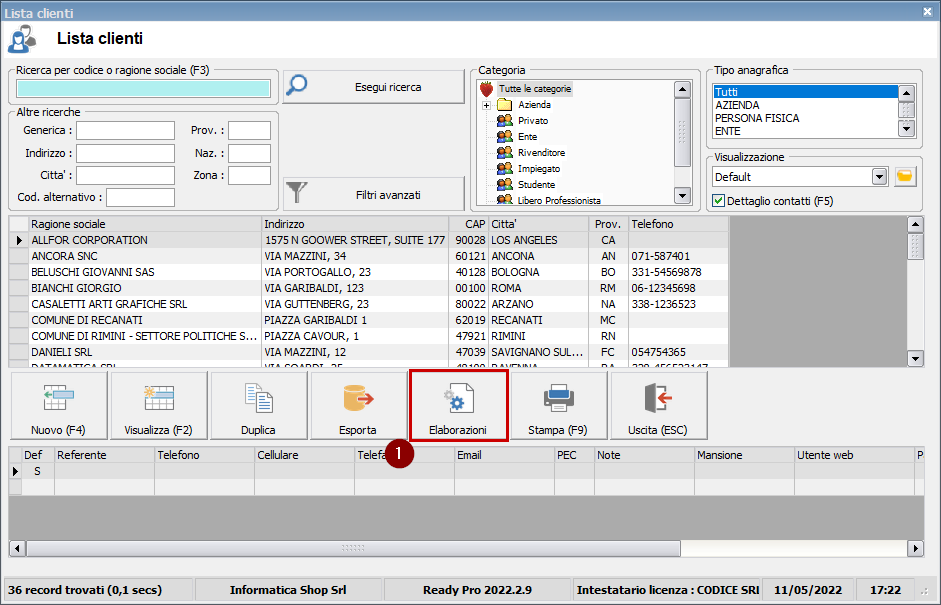Select the BIANCHI GIORGIO row
The image size is (941, 605).
coord(368,288)
